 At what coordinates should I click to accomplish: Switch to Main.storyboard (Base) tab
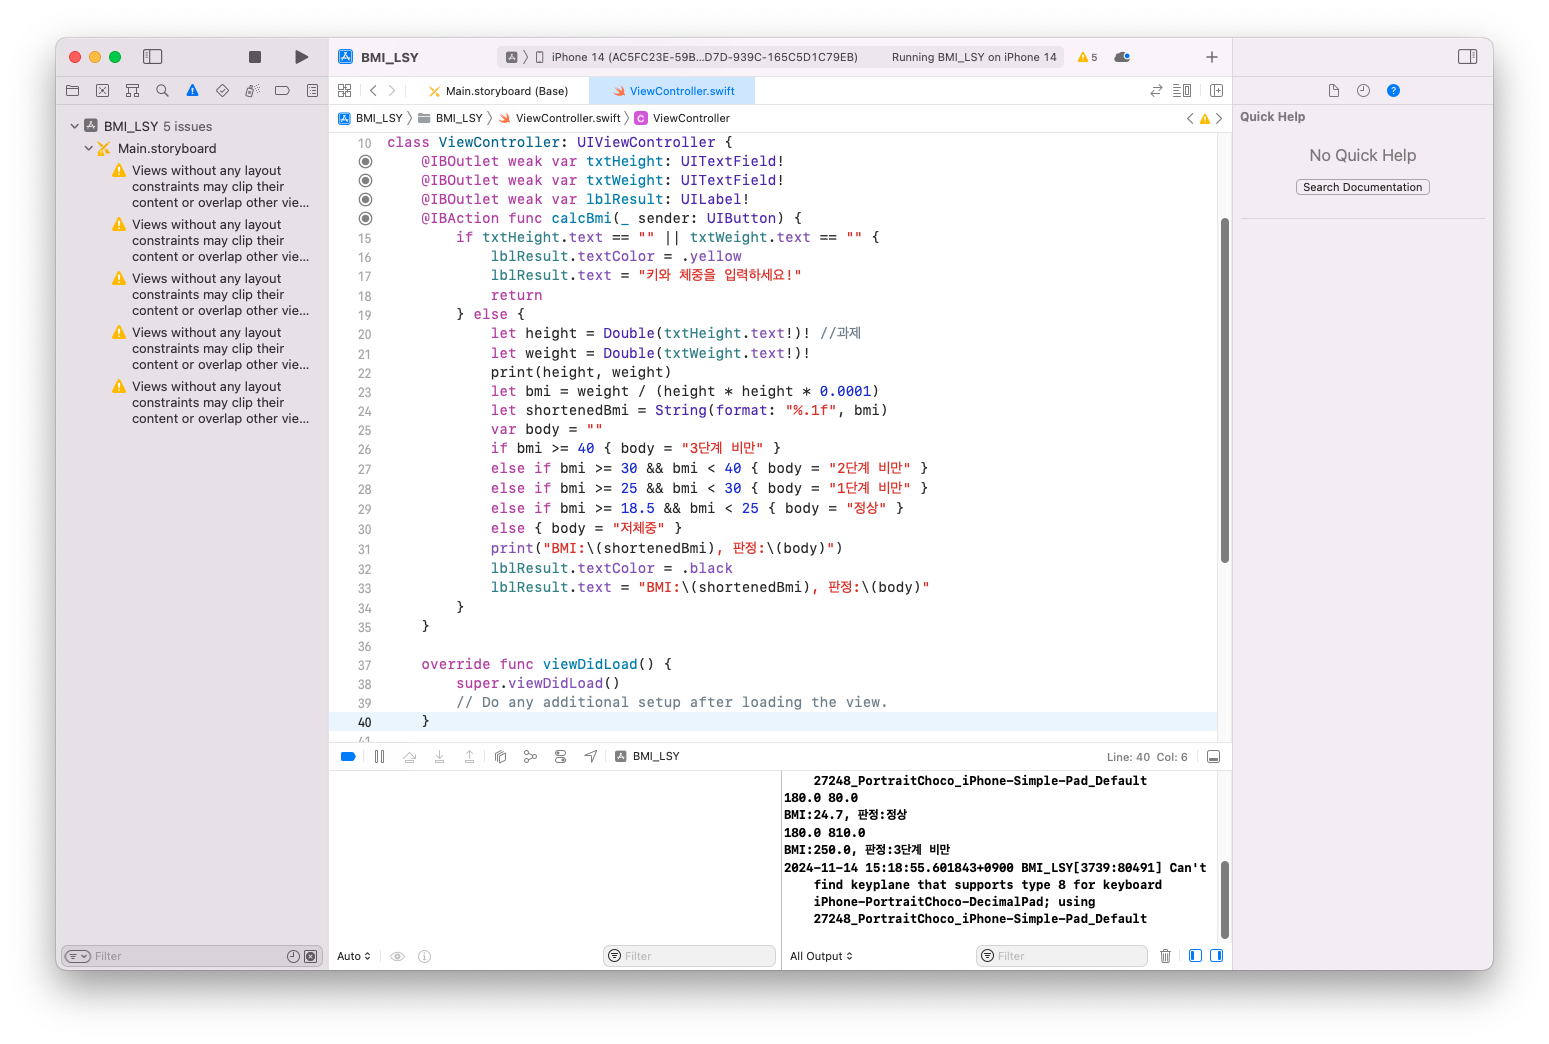point(497,91)
